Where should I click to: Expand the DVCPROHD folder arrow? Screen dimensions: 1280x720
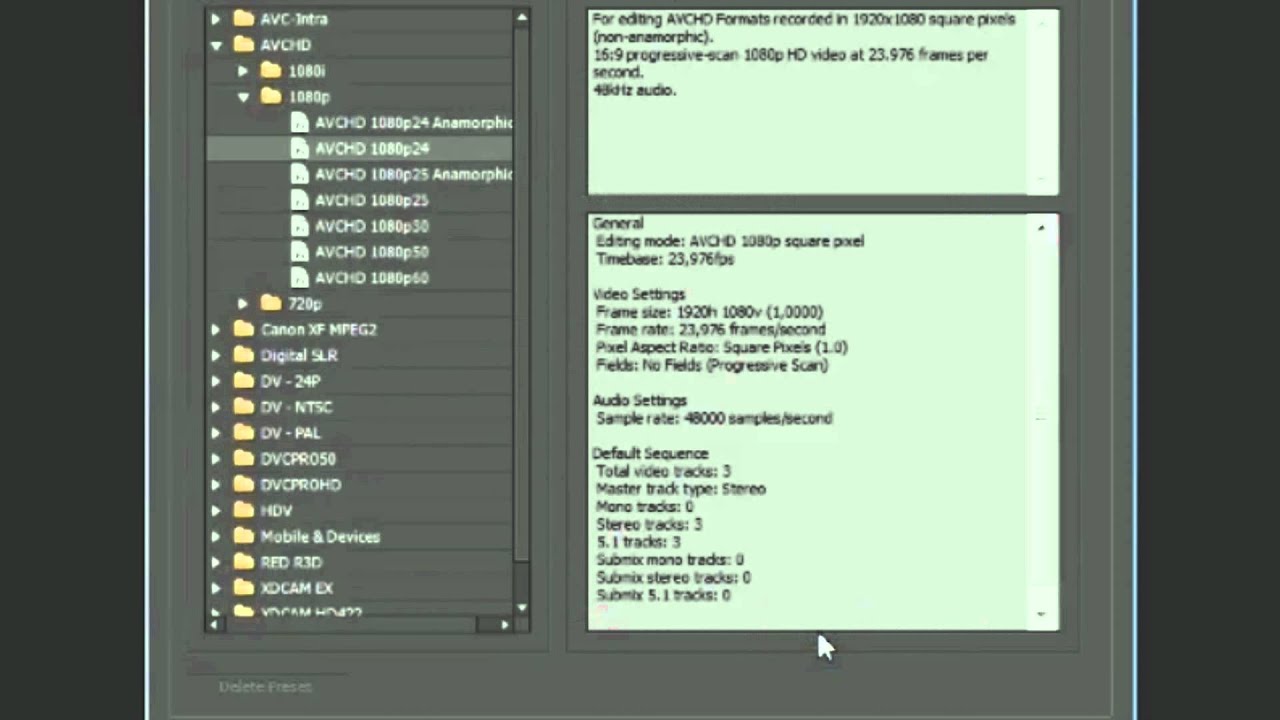[x=216, y=485]
